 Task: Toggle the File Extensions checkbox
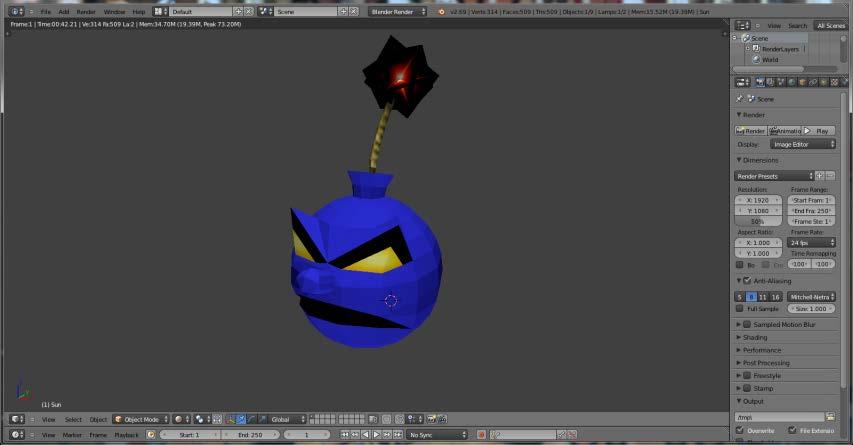[792, 430]
